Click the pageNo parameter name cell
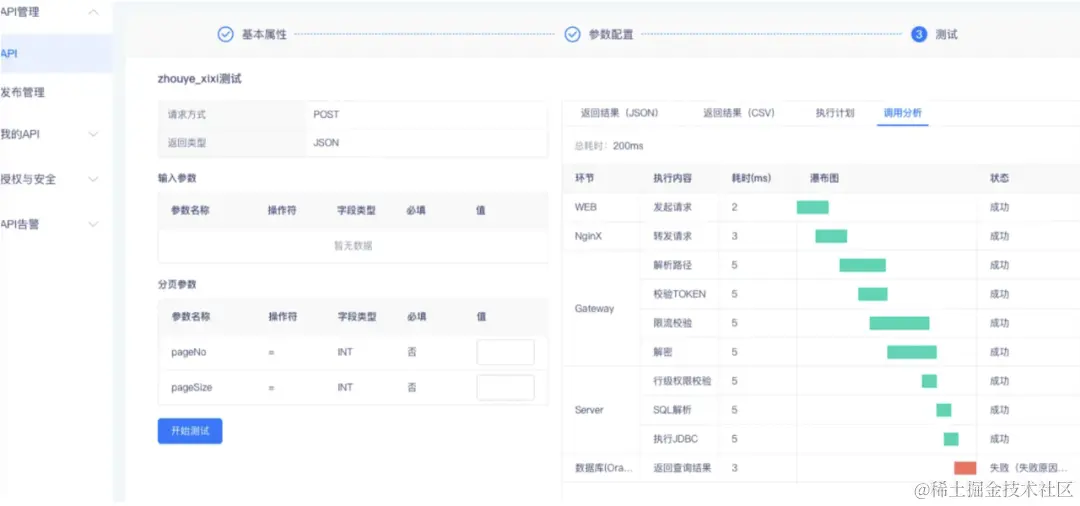This screenshot has height=506, width=1080. tap(189, 352)
